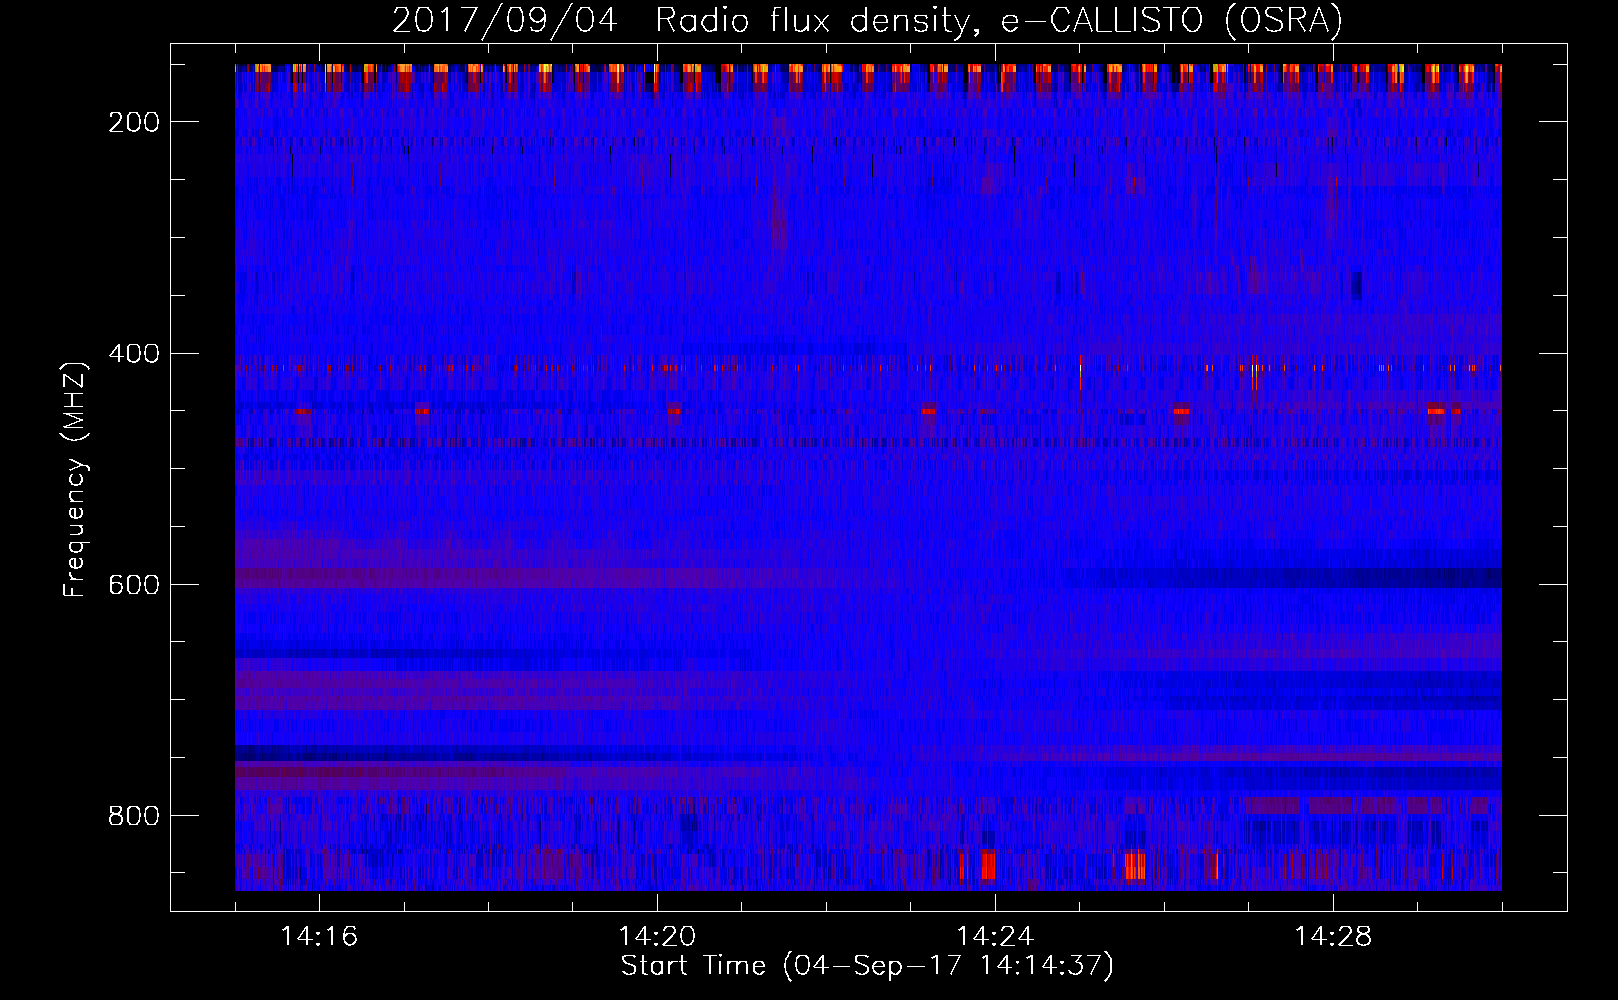Click the plot title 'Radio flux density, e-CALLISTO (OSRA)'
The width and height of the screenshot is (1618, 1000).
pyautogui.click(x=999, y=20)
